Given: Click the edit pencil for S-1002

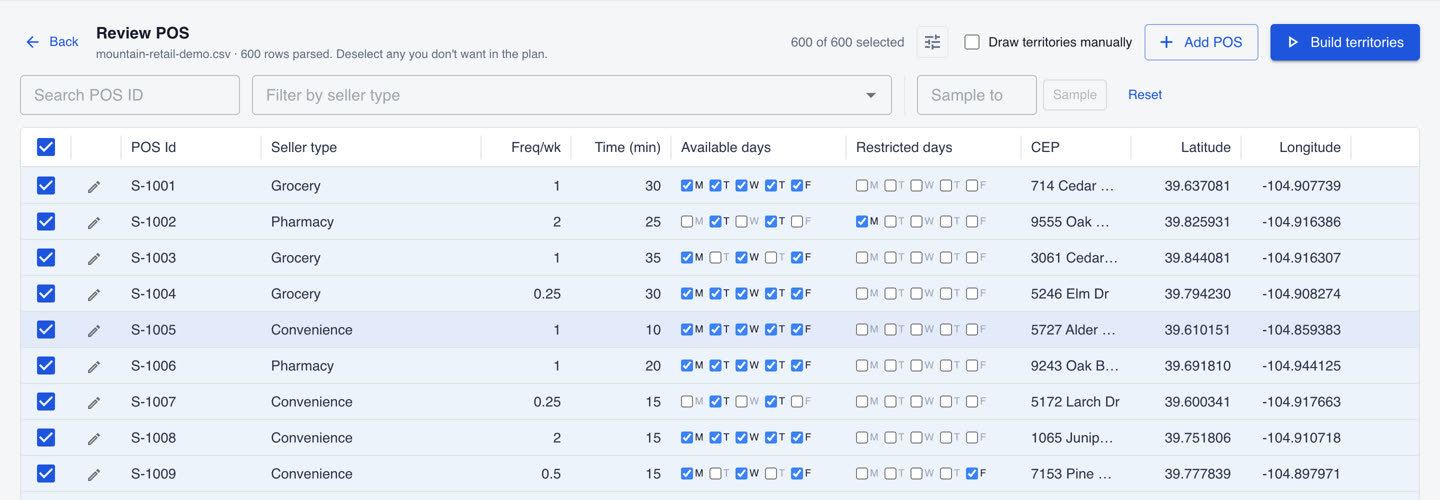Looking at the screenshot, I should pos(94,222).
